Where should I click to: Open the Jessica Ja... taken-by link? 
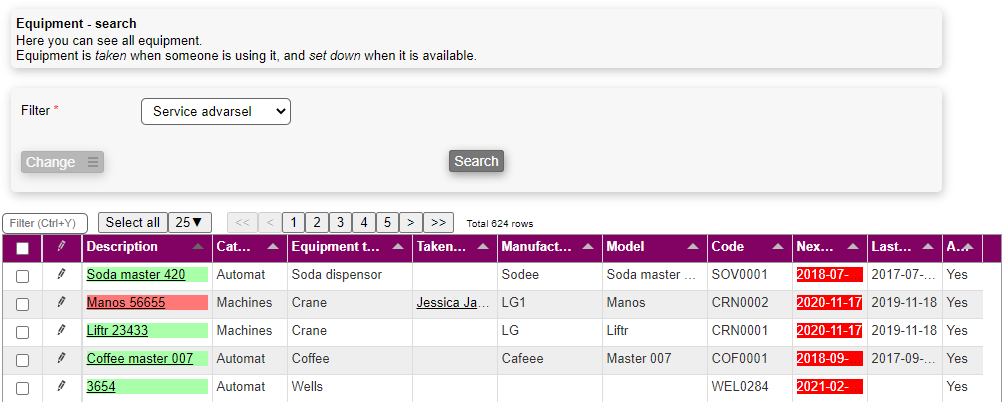(452, 302)
